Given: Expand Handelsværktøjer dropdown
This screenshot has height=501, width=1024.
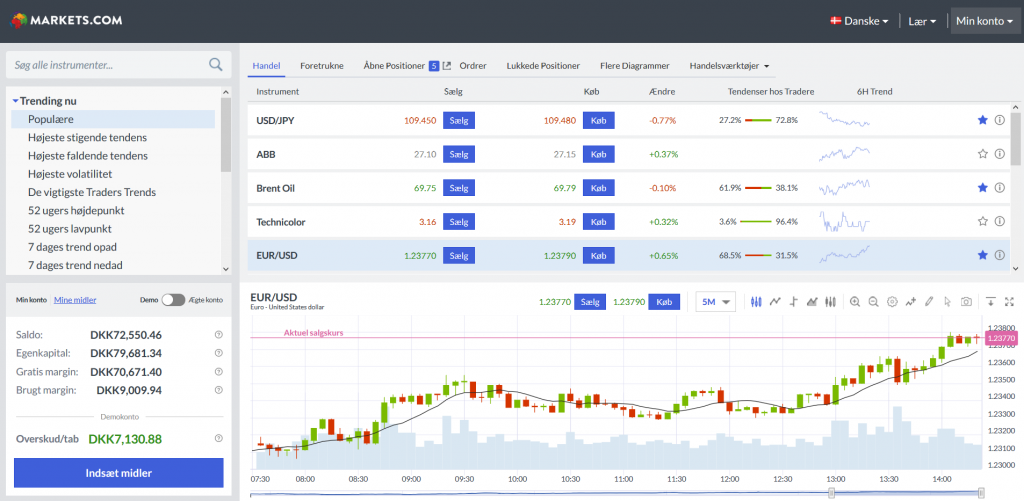Looking at the screenshot, I should point(729,65).
